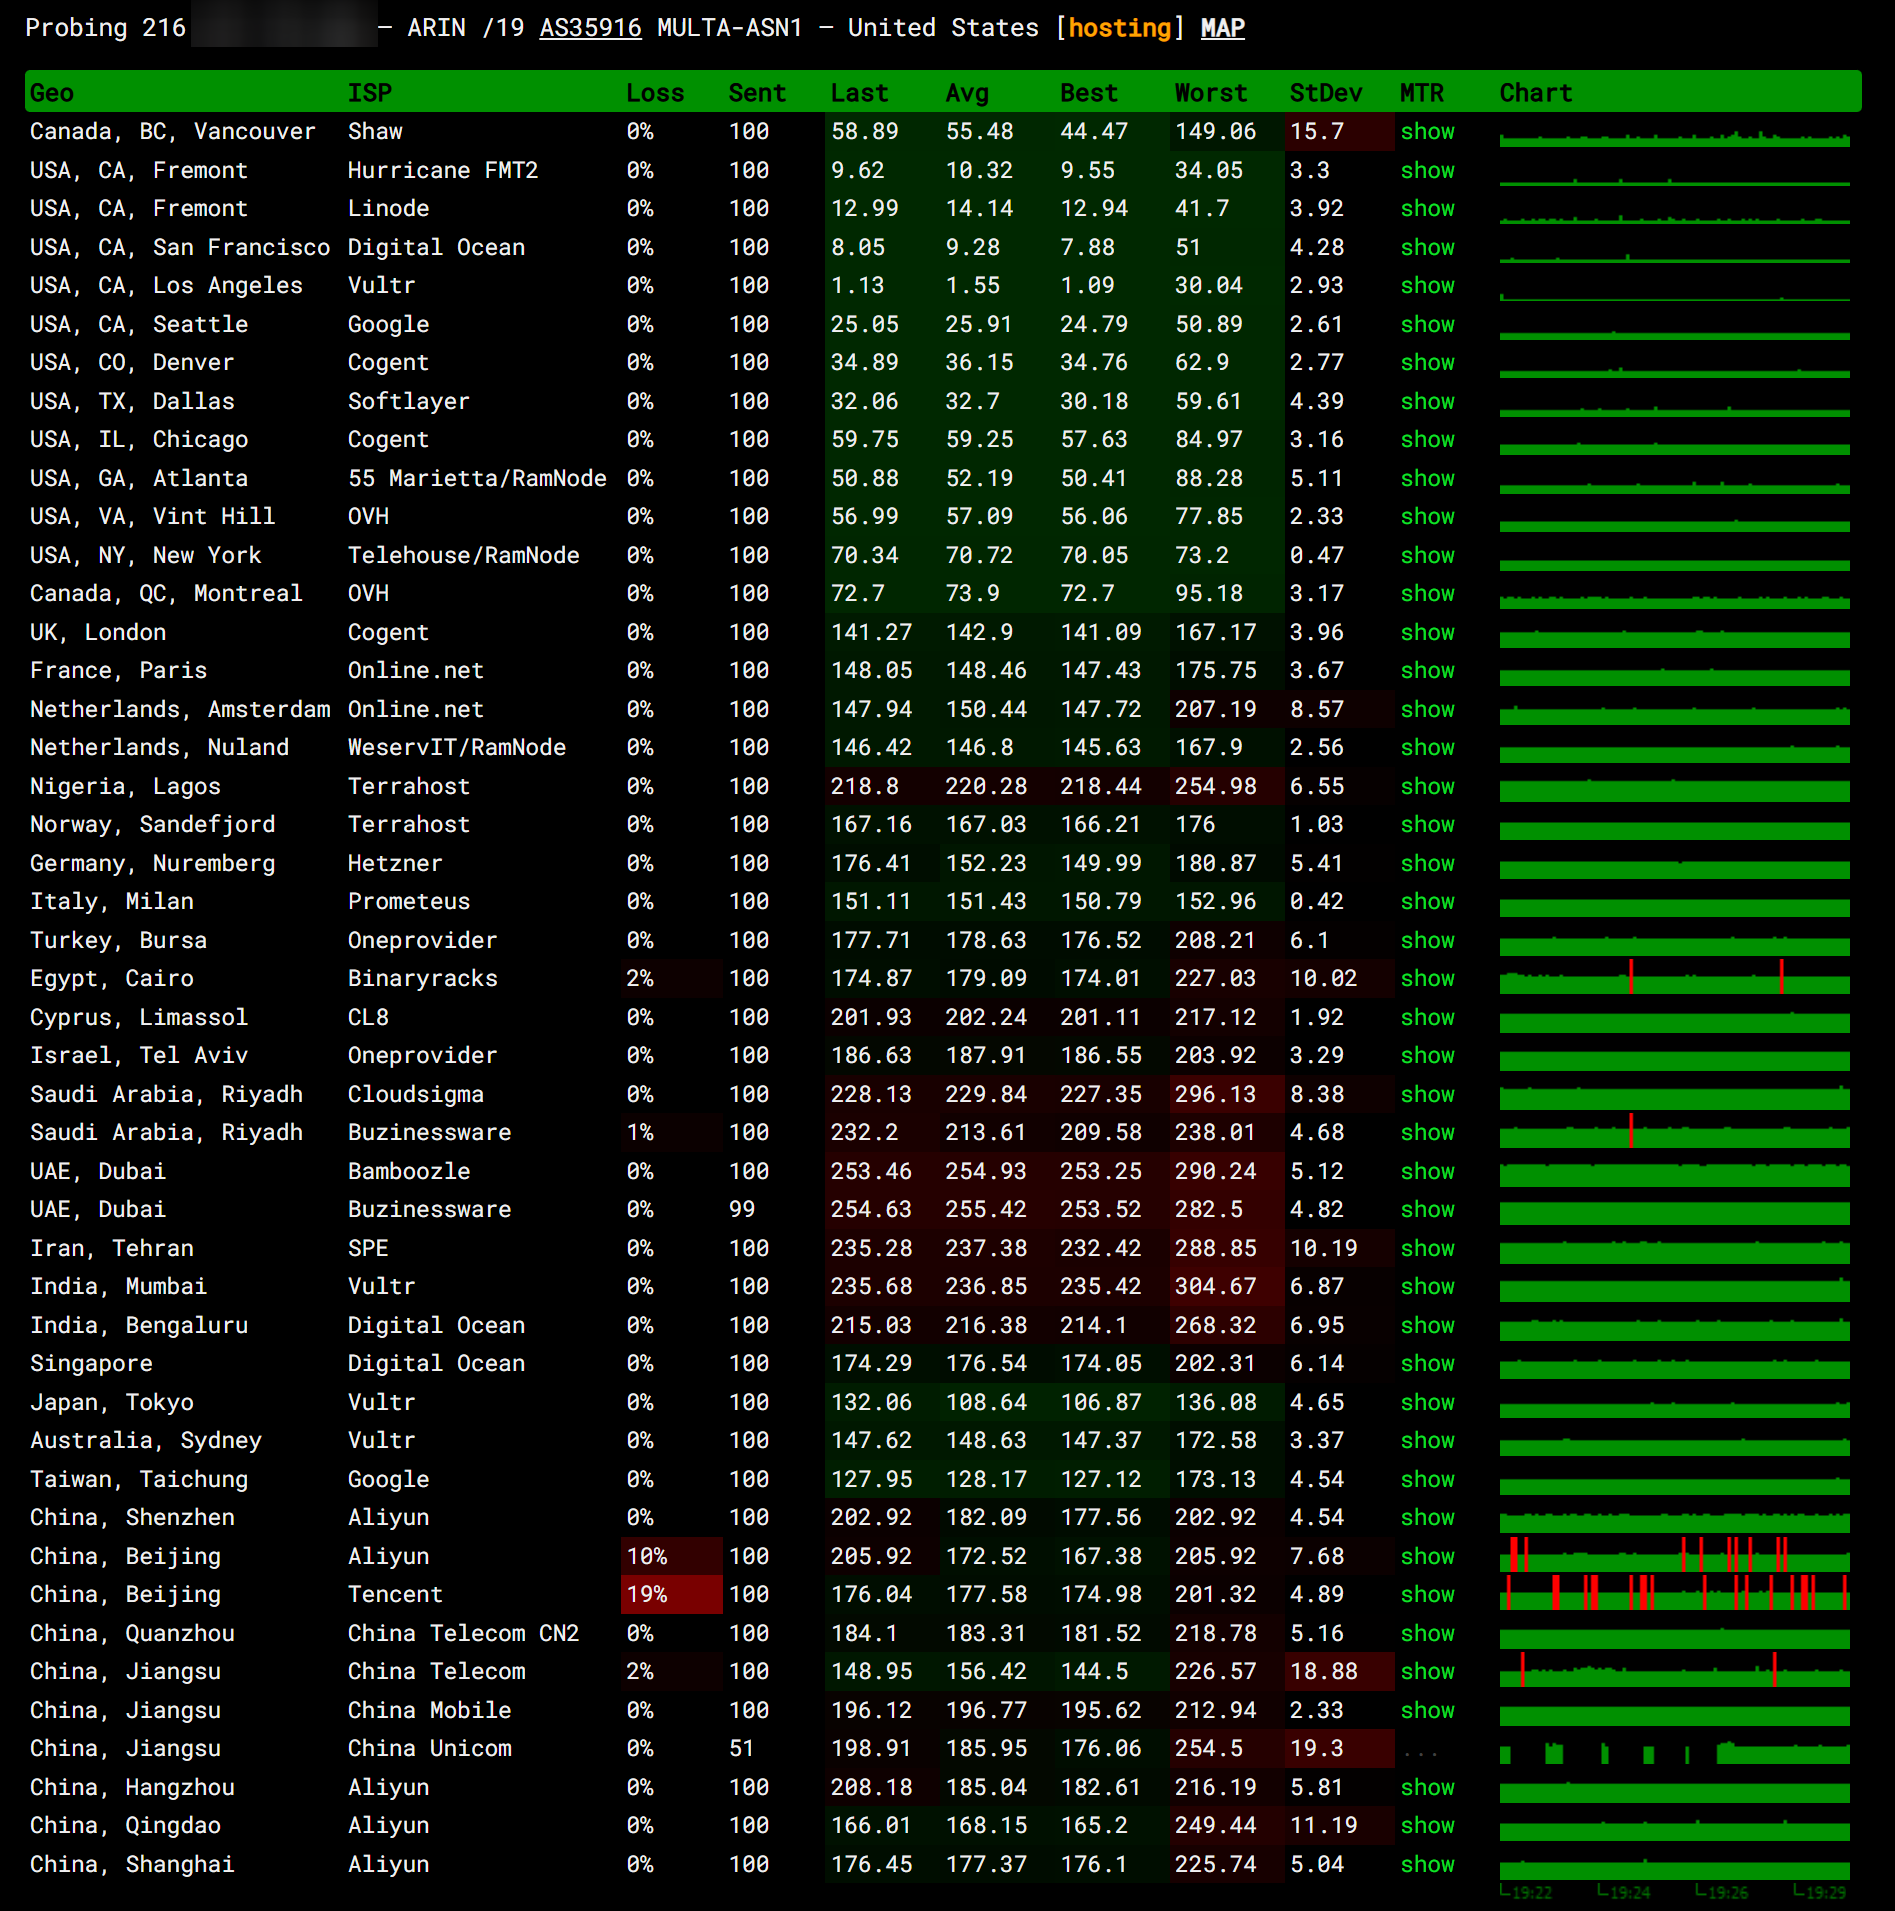Show MTR for Italy Milan Prometeus

[x=1427, y=902]
